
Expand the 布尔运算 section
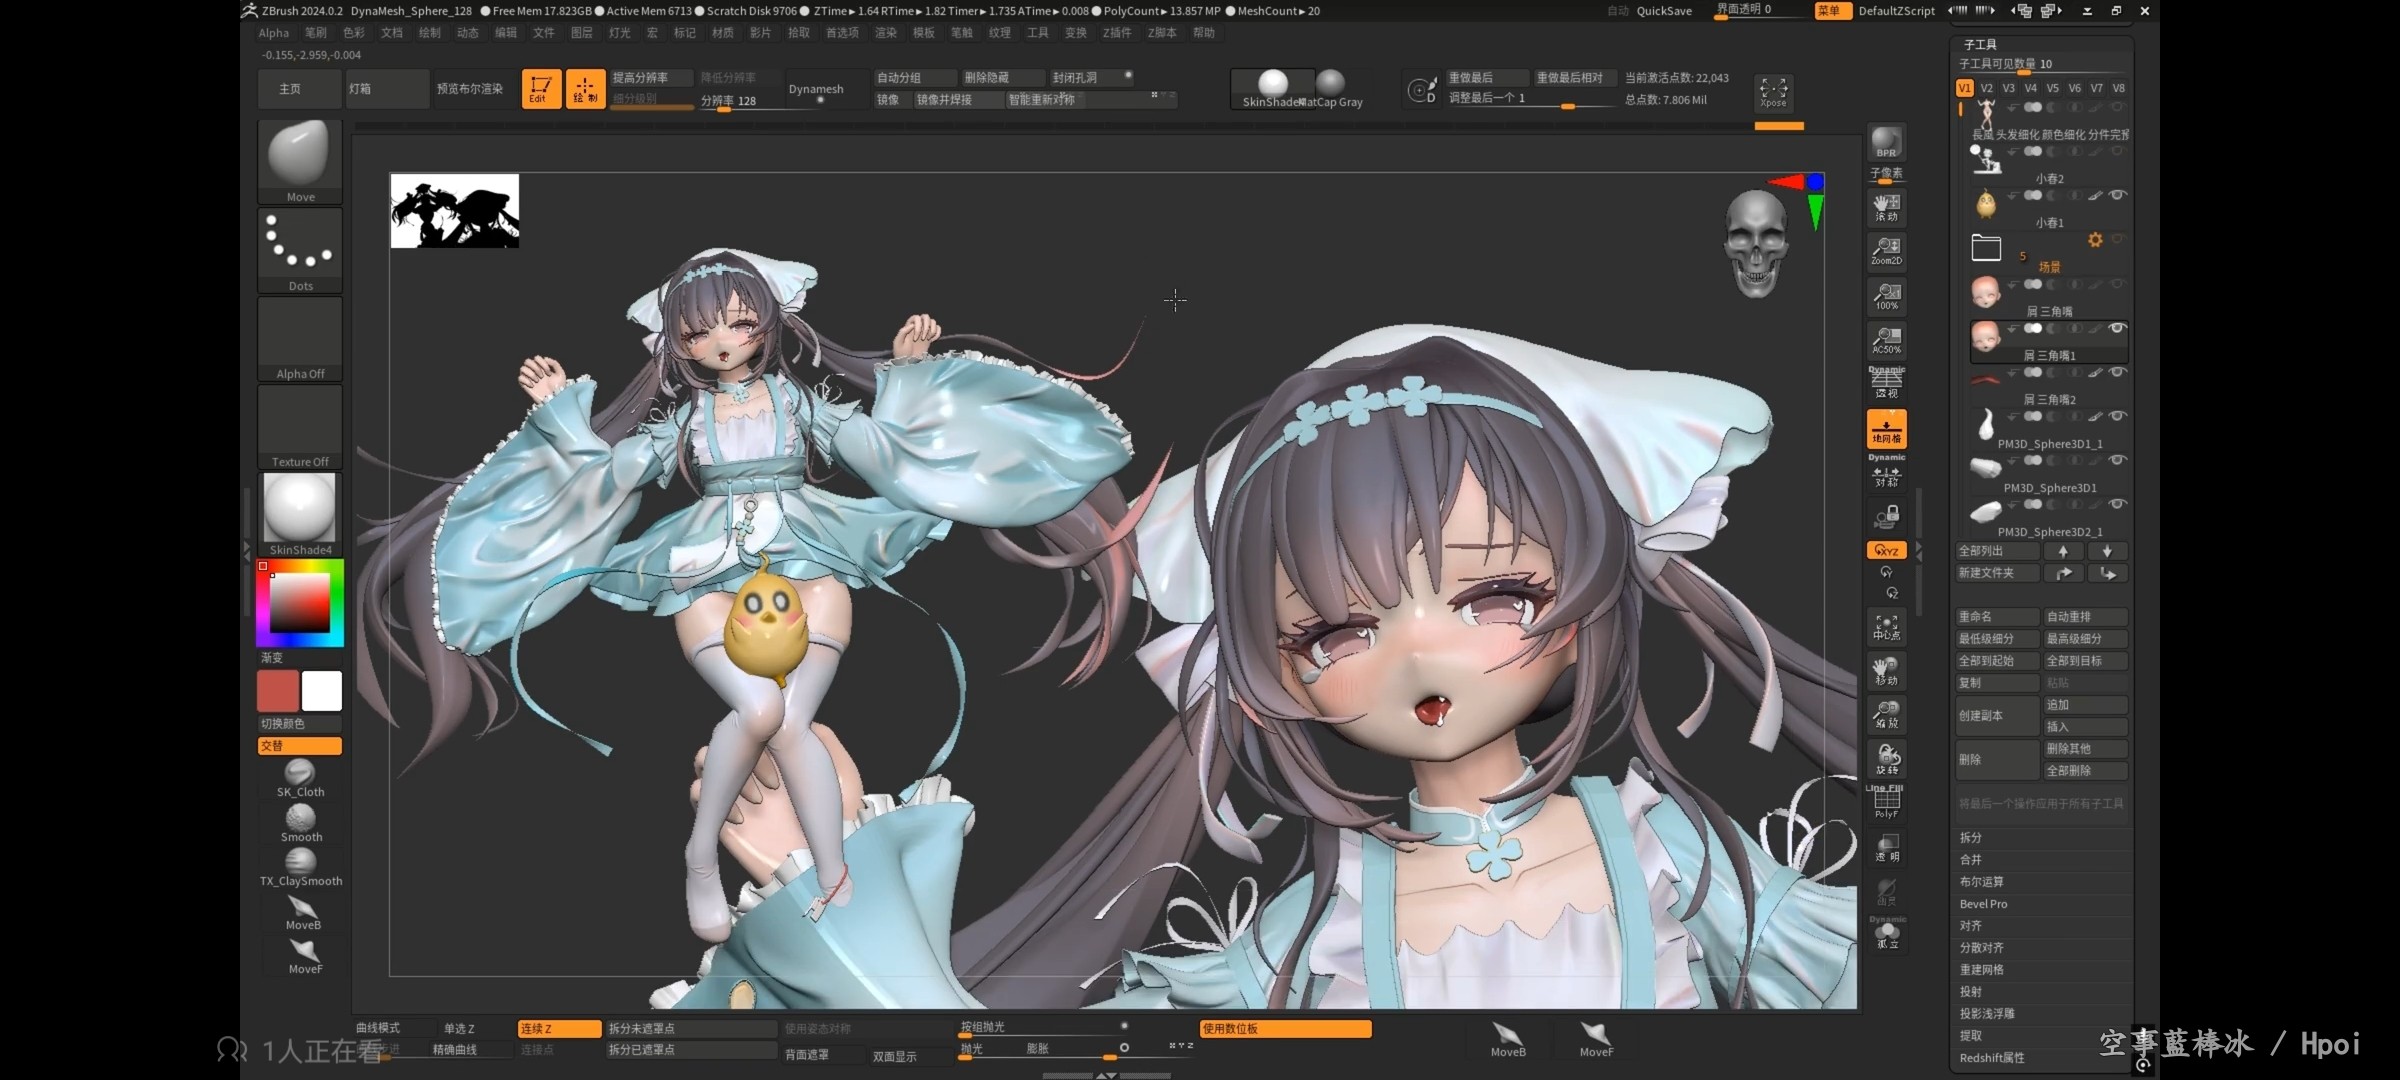point(1981,881)
